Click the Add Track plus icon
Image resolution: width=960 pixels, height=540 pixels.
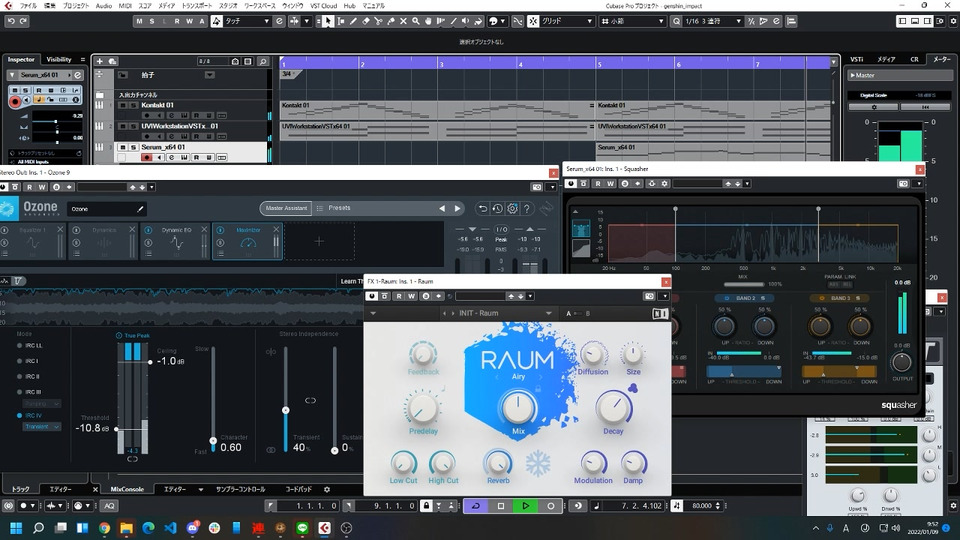pyautogui.click(x=100, y=61)
